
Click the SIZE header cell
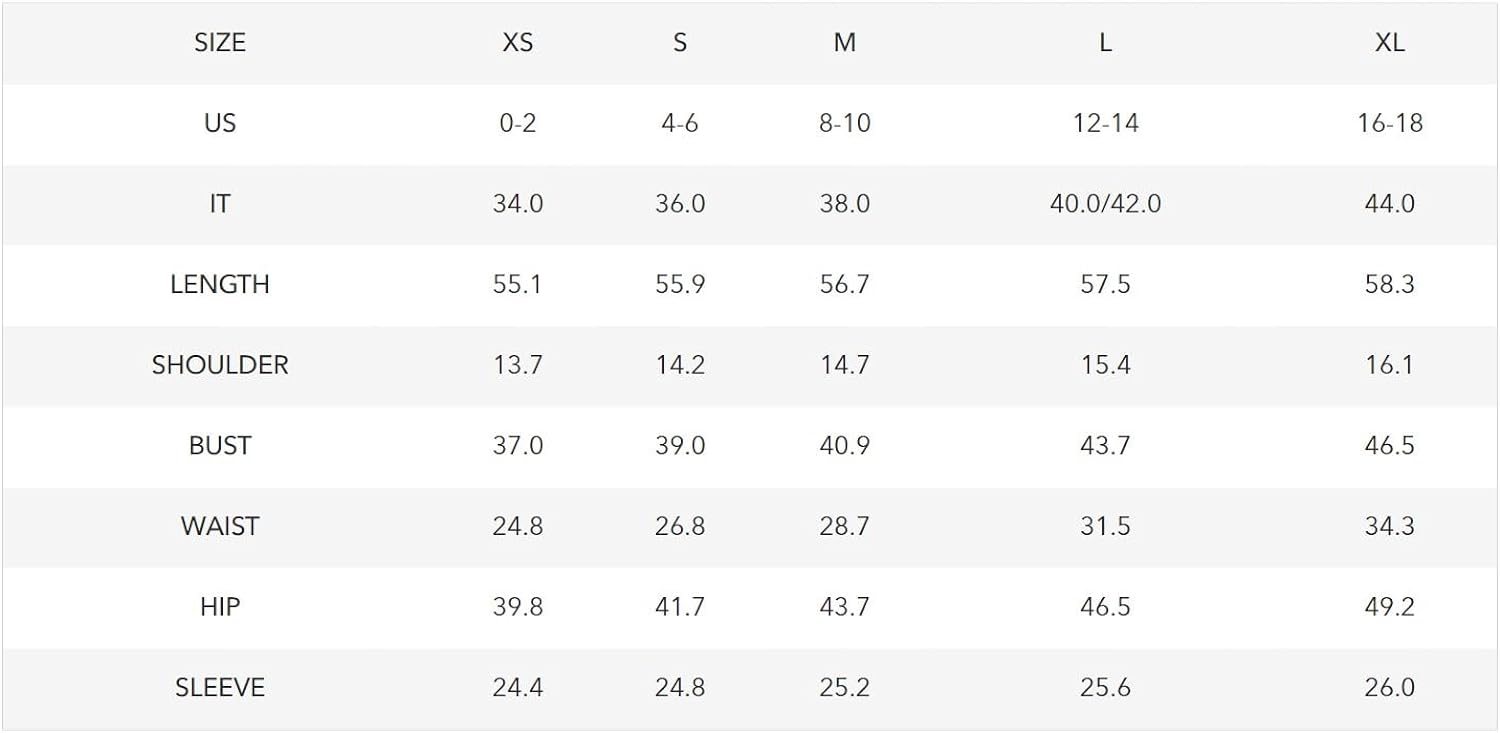click(220, 43)
